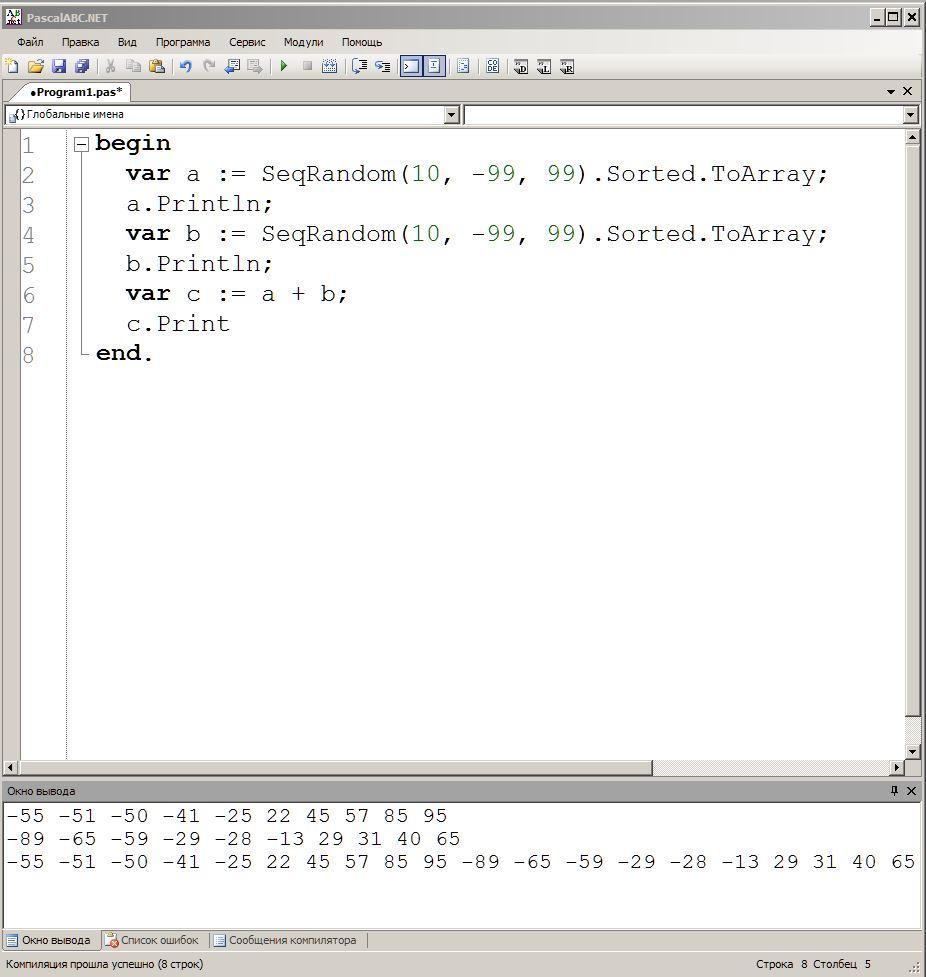Click the Redo arrow icon
The width and height of the screenshot is (926, 977).
pos(209,66)
